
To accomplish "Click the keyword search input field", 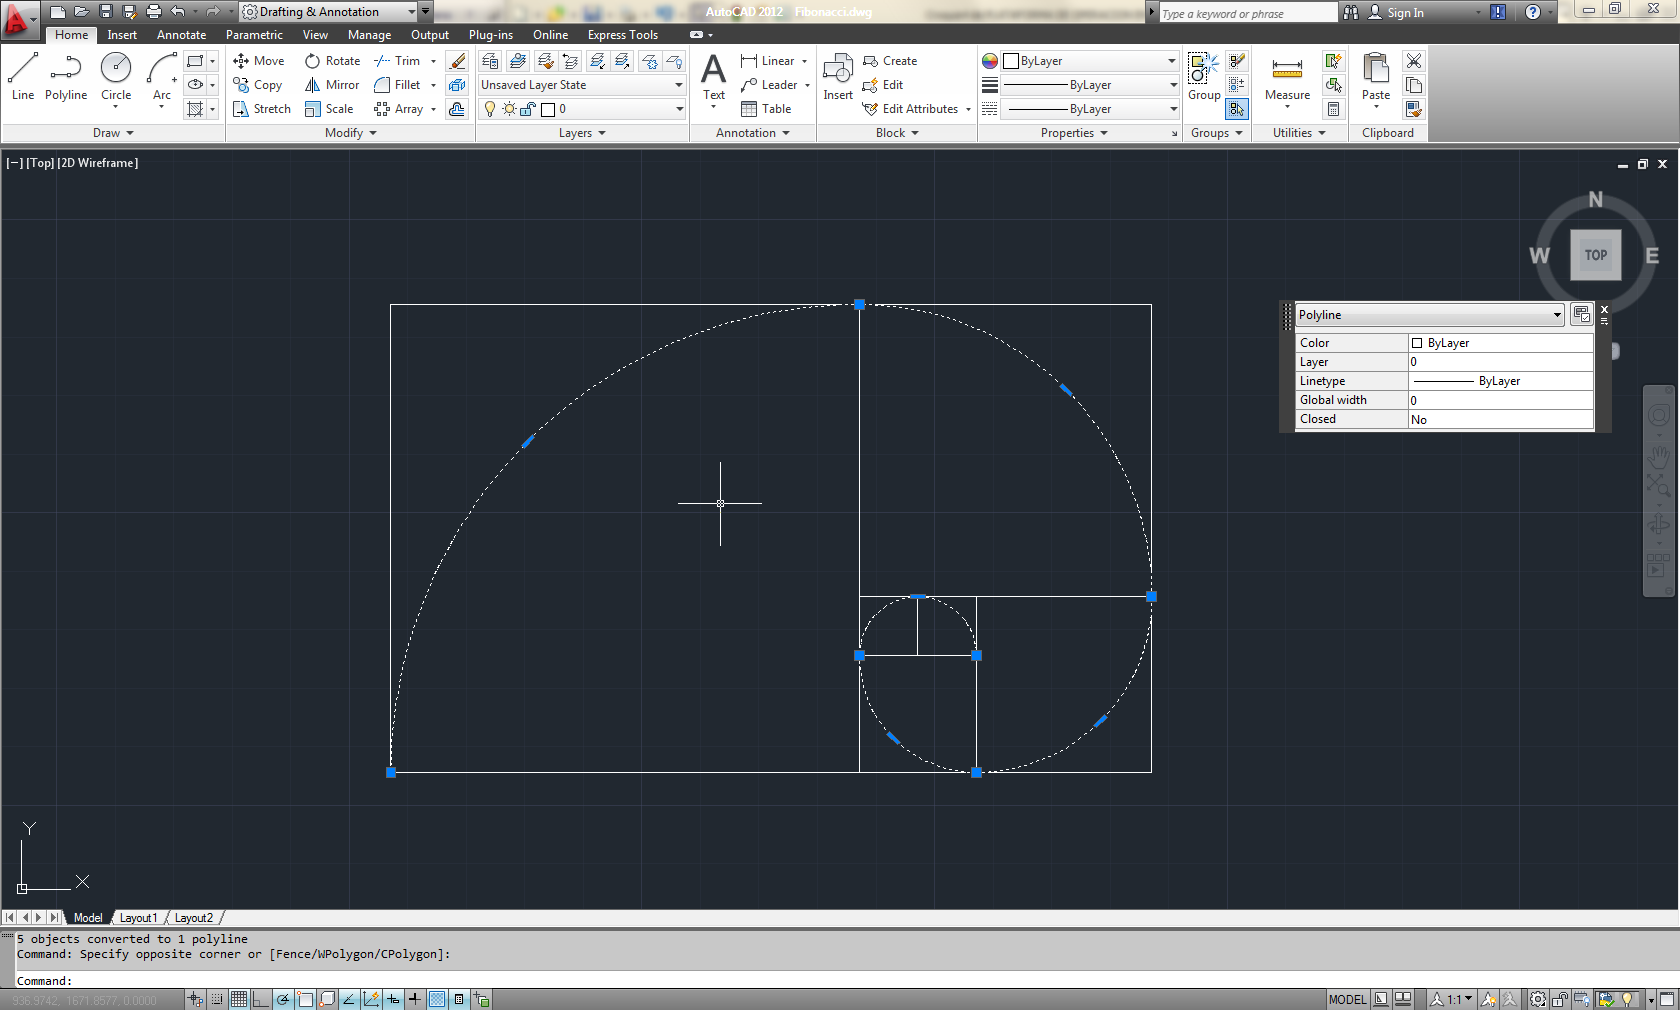I will pyautogui.click(x=1247, y=13).
